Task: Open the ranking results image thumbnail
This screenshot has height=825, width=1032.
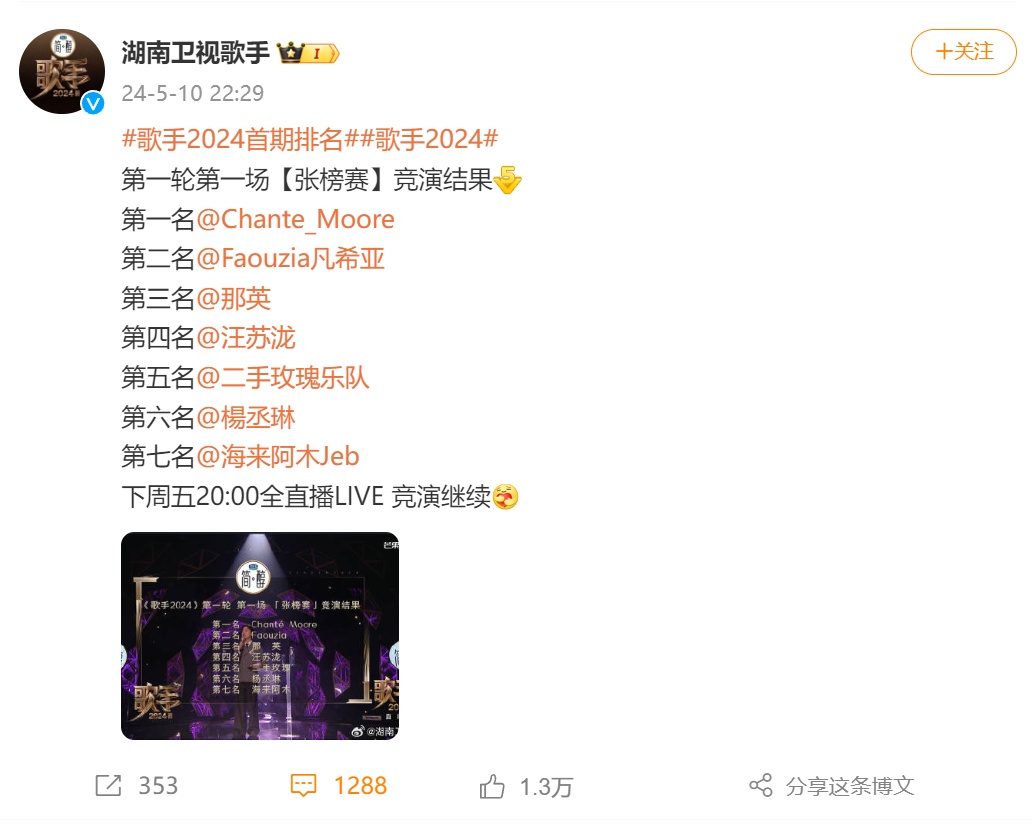Action: click(260, 636)
